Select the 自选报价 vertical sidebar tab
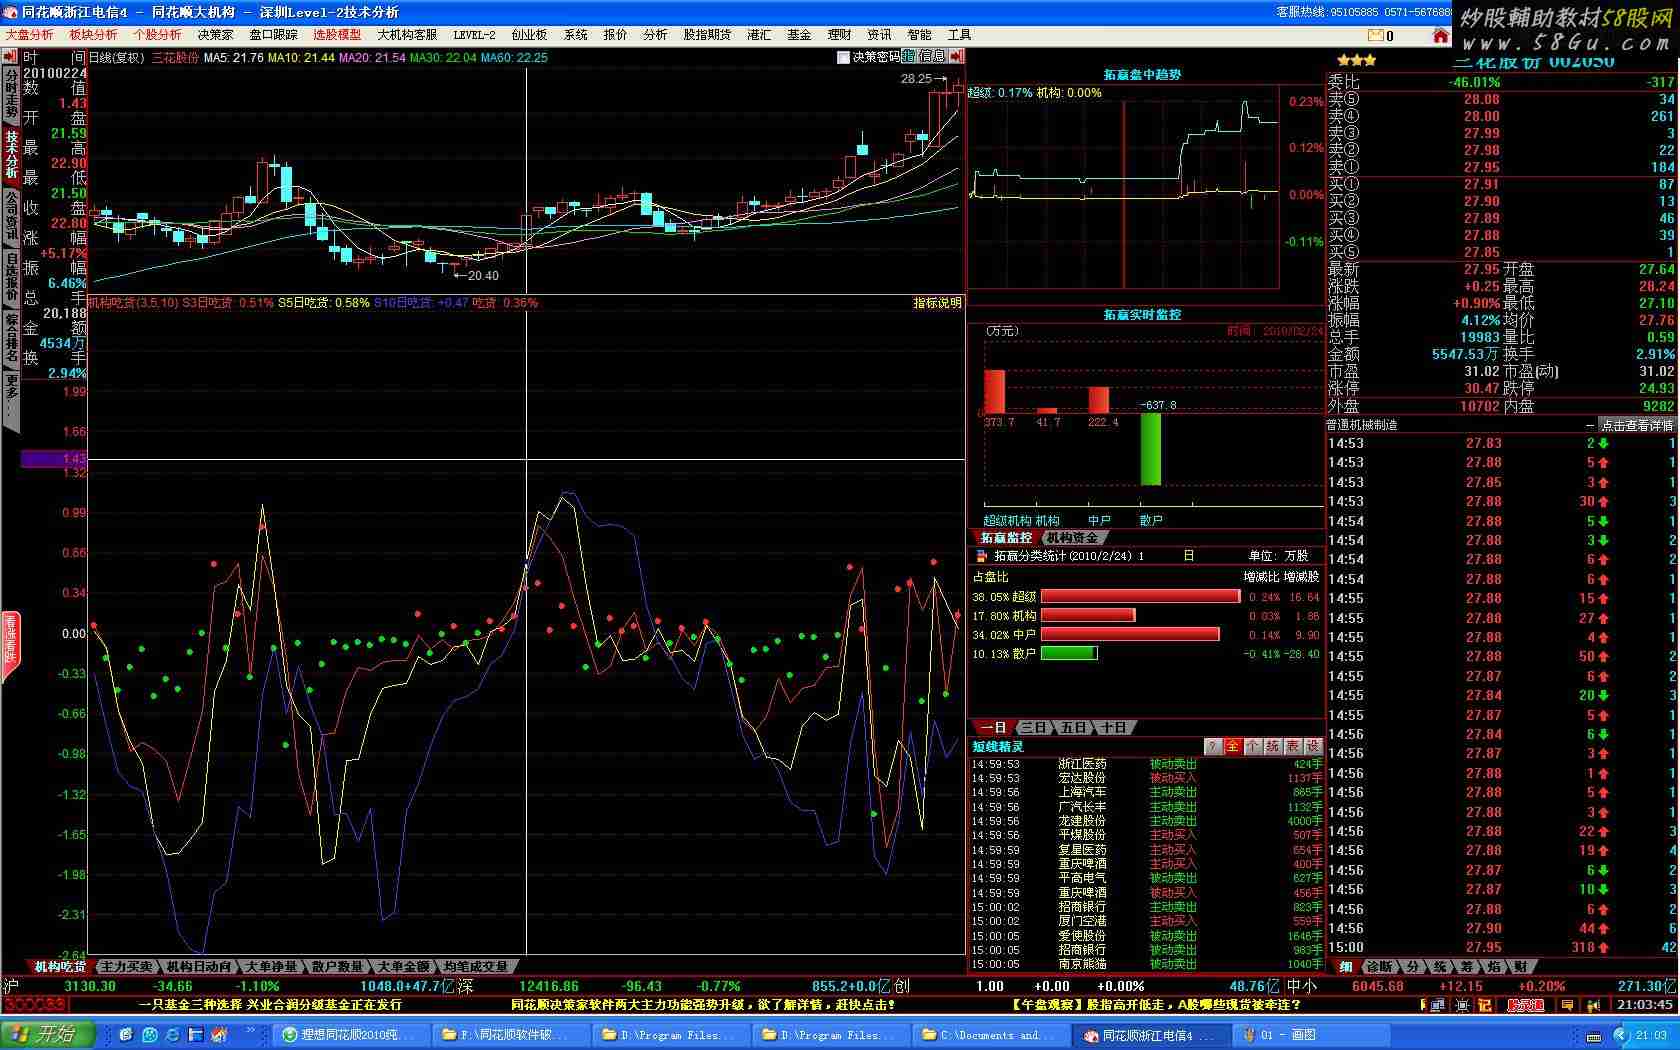This screenshot has height=1050, width=1680. [11, 277]
